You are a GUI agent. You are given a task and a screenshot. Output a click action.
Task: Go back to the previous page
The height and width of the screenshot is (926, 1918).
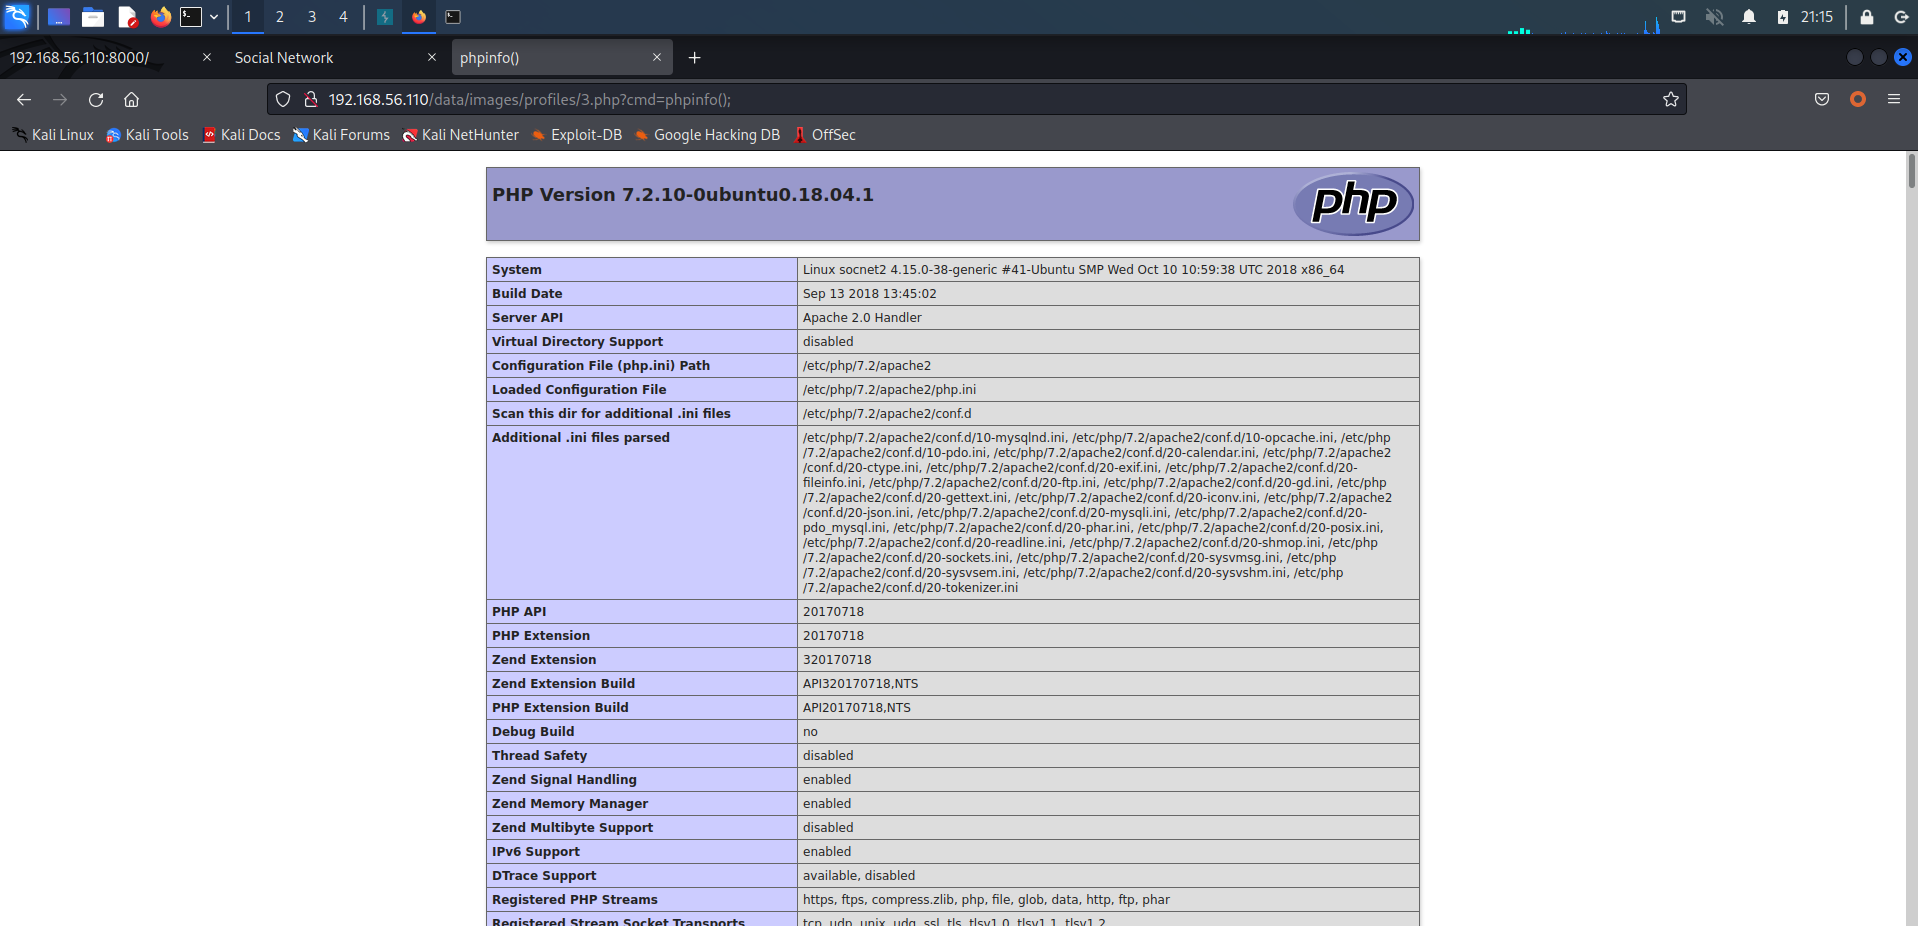(x=24, y=100)
